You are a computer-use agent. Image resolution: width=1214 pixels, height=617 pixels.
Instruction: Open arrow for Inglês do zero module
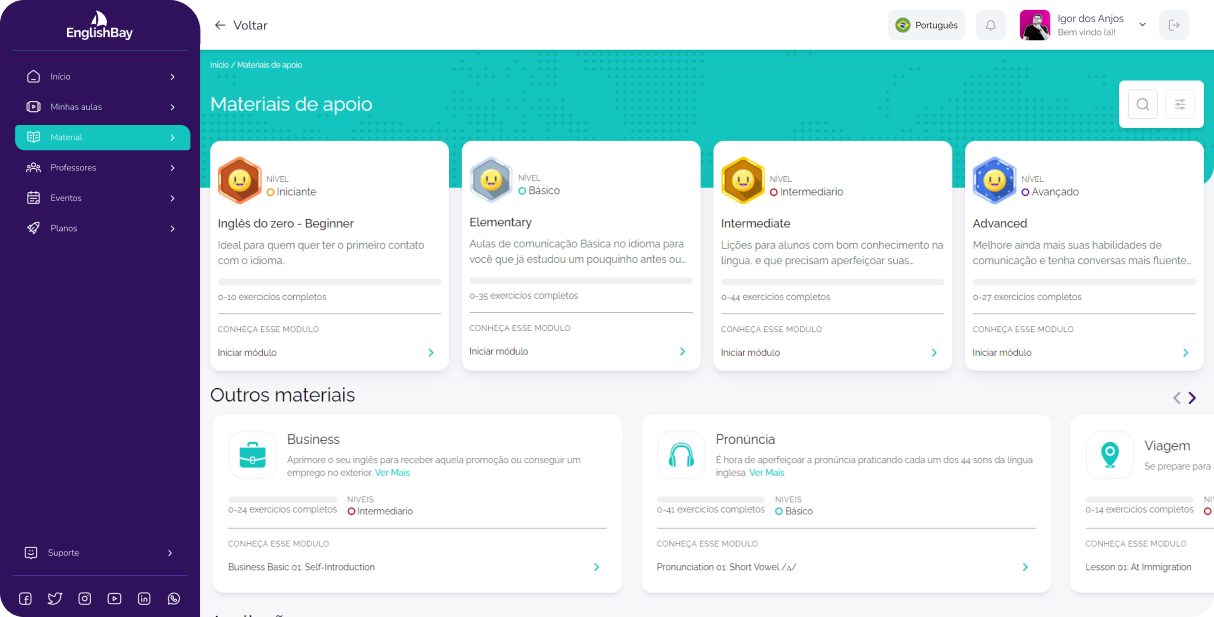tap(431, 353)
